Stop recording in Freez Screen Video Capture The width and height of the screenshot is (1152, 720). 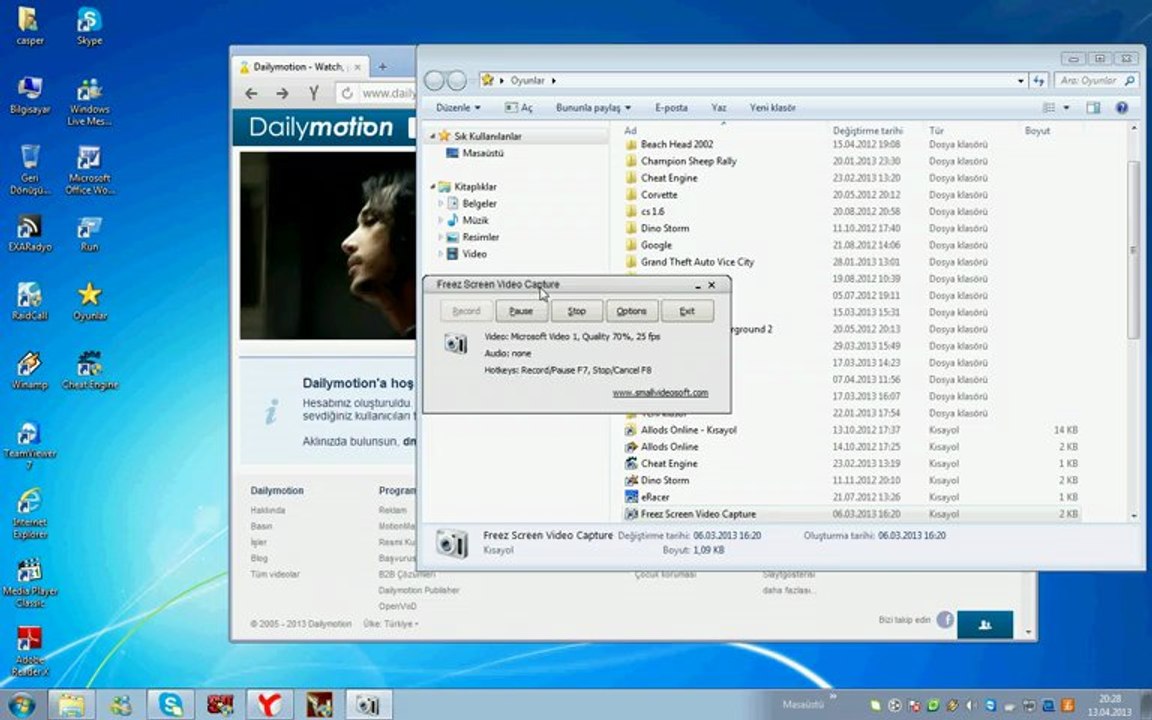577,311
